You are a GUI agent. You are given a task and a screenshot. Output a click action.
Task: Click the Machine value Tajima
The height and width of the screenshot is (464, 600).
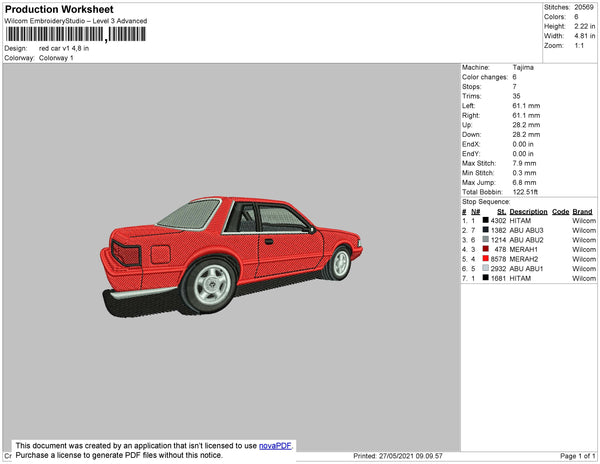[522, 67]
